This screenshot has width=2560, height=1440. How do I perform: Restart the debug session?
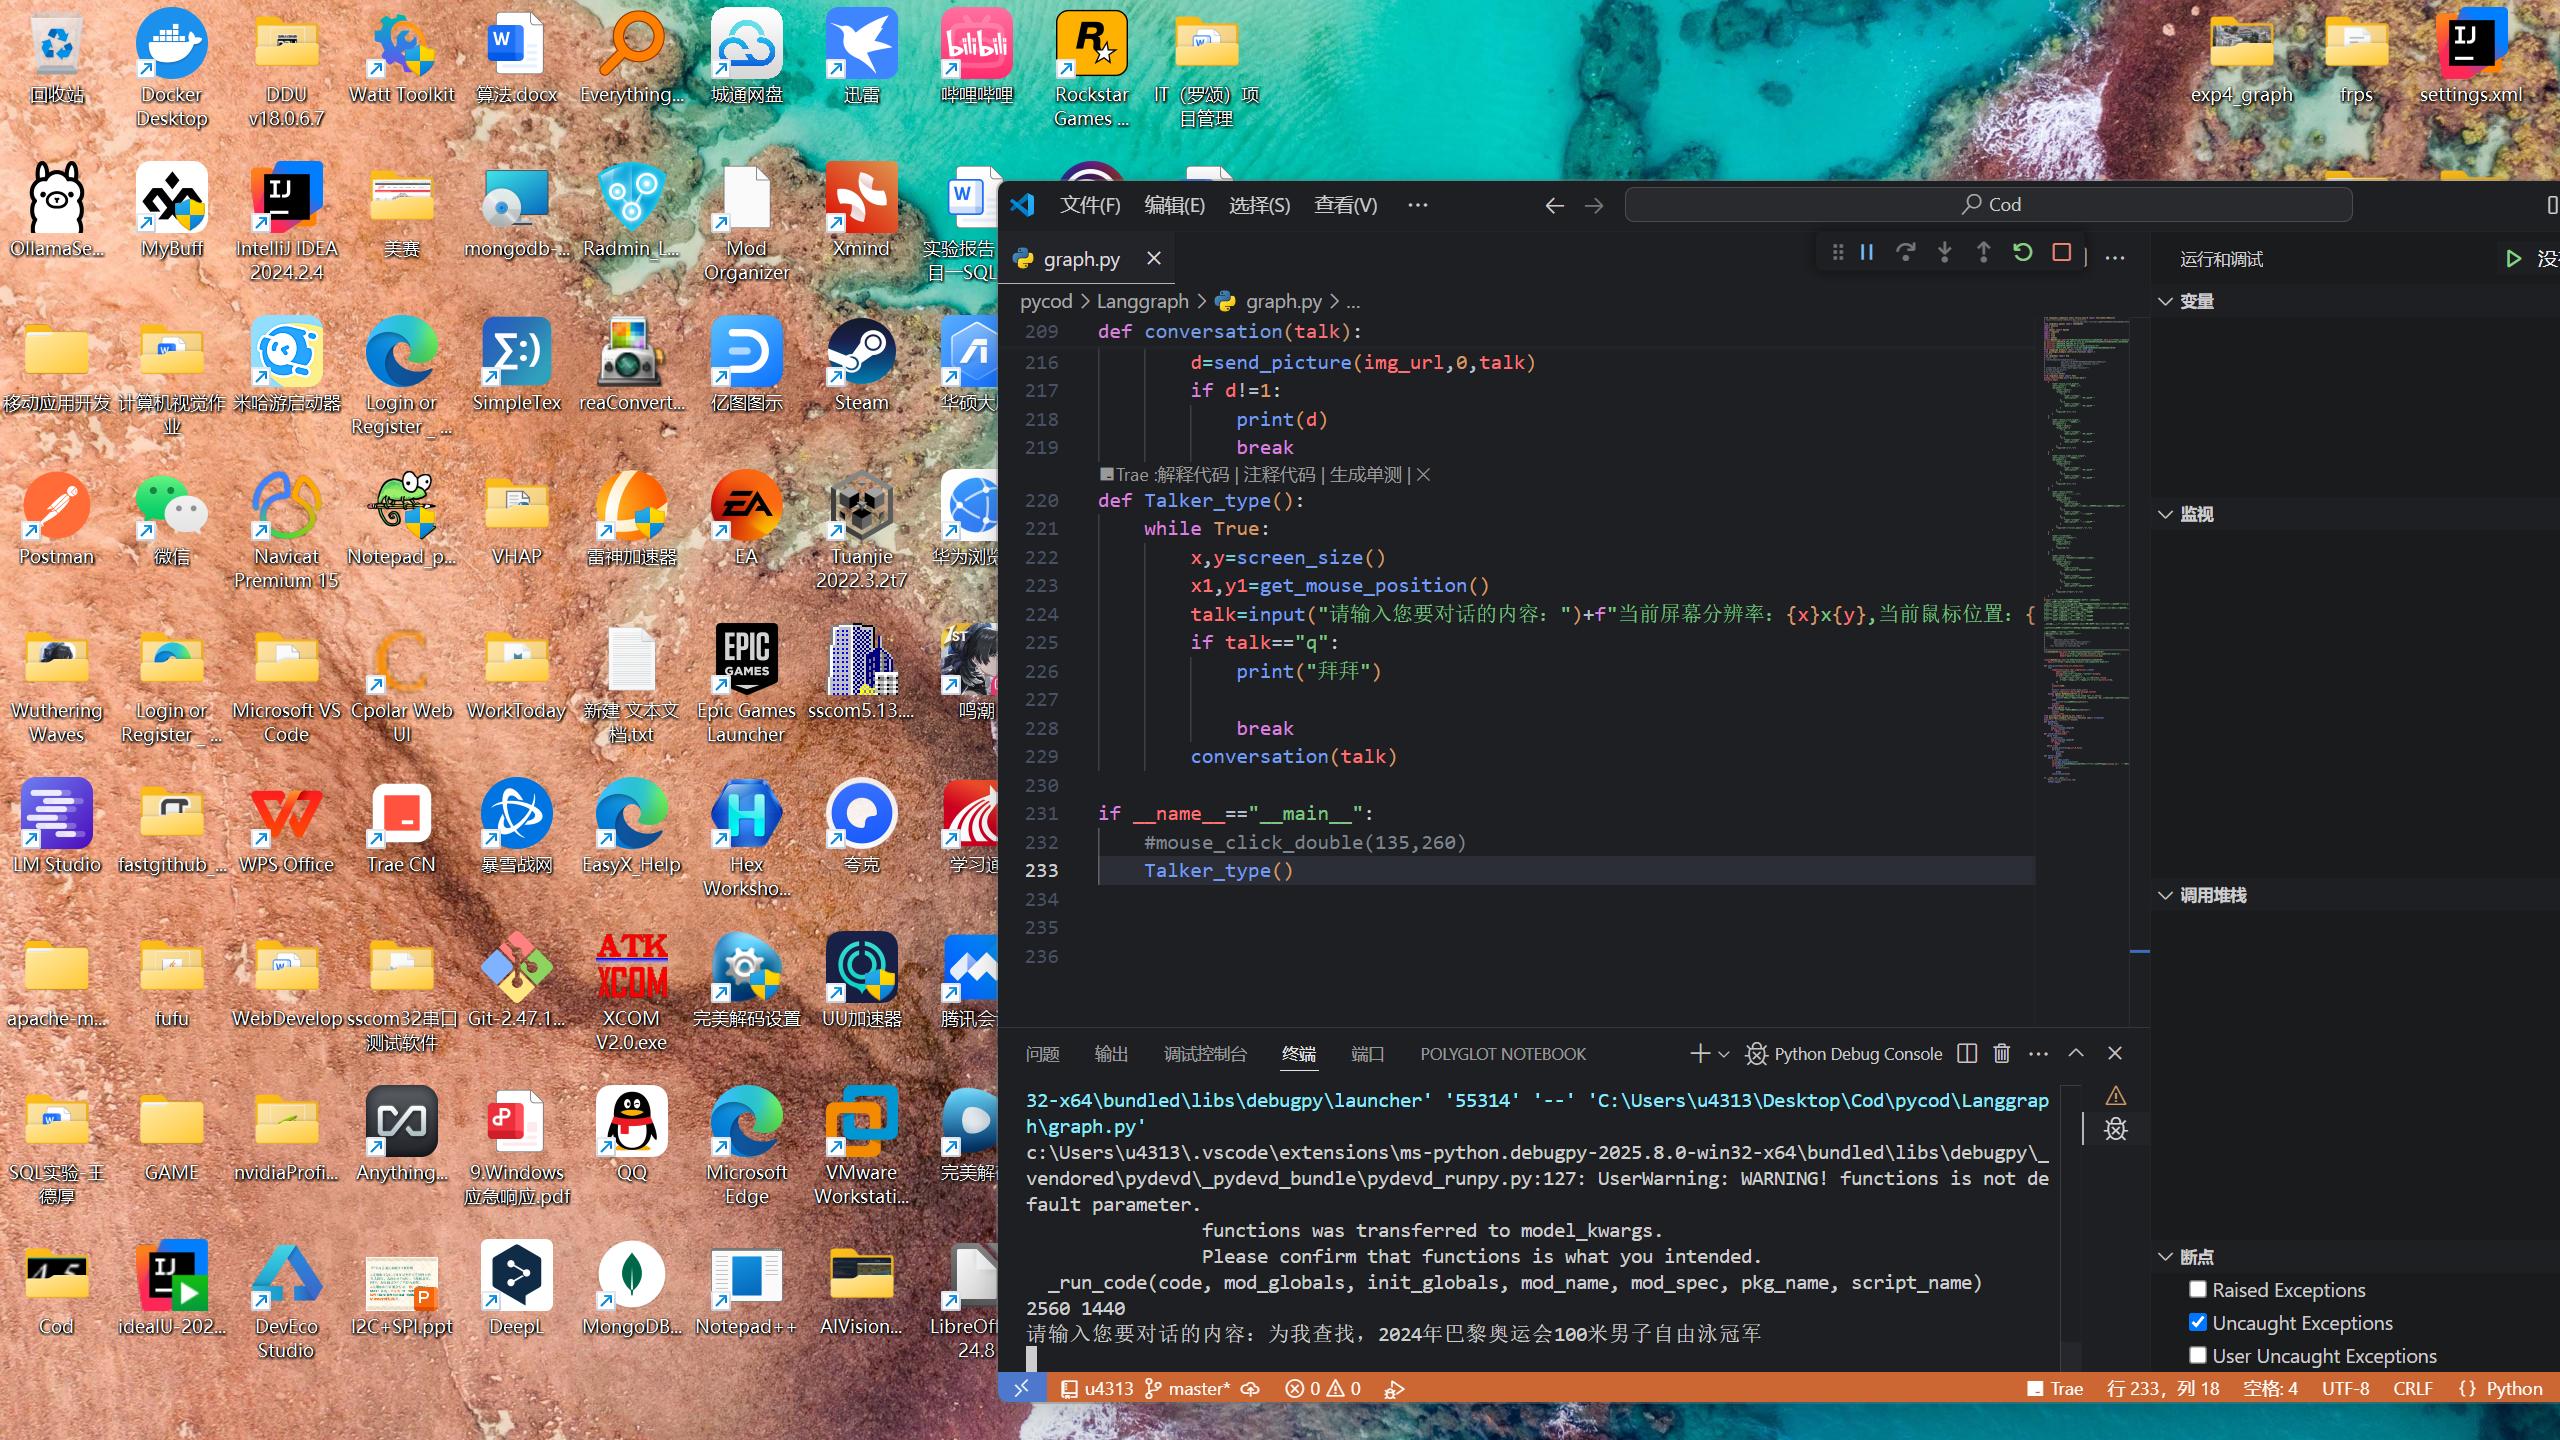2022,252
